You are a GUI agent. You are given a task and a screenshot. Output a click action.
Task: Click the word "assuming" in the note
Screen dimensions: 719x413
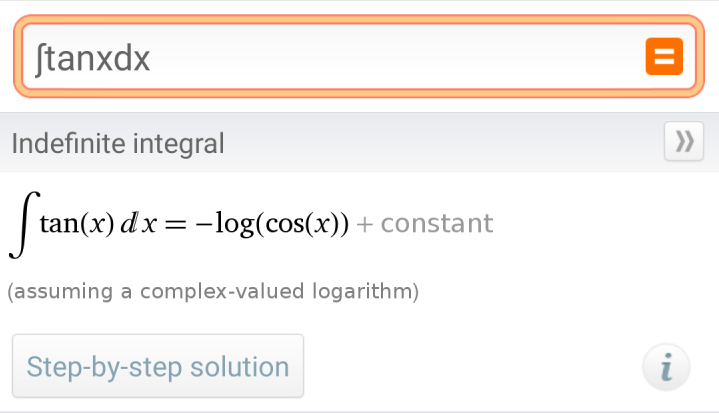click(x=48, y=292)
